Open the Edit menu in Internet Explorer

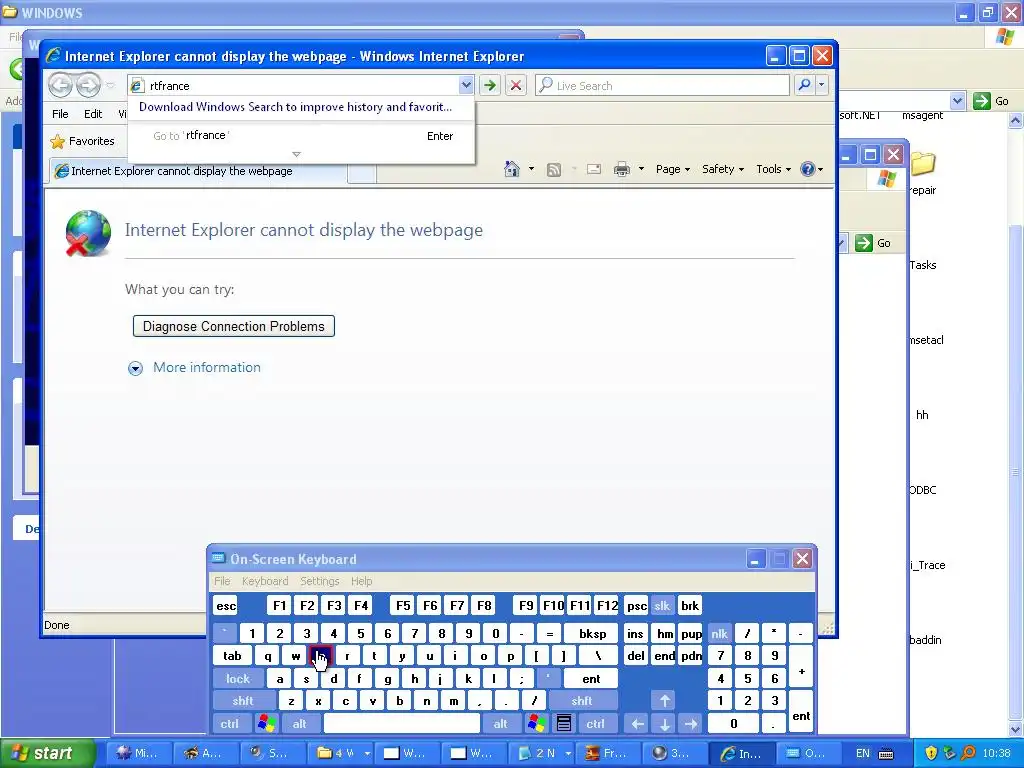(93, 114)
